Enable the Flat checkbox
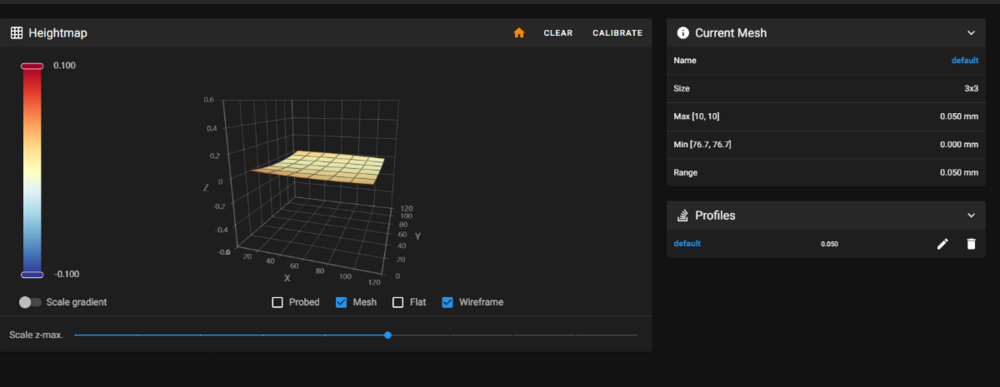This screenshot has width=1000, height=387. [x=398, y=302]
